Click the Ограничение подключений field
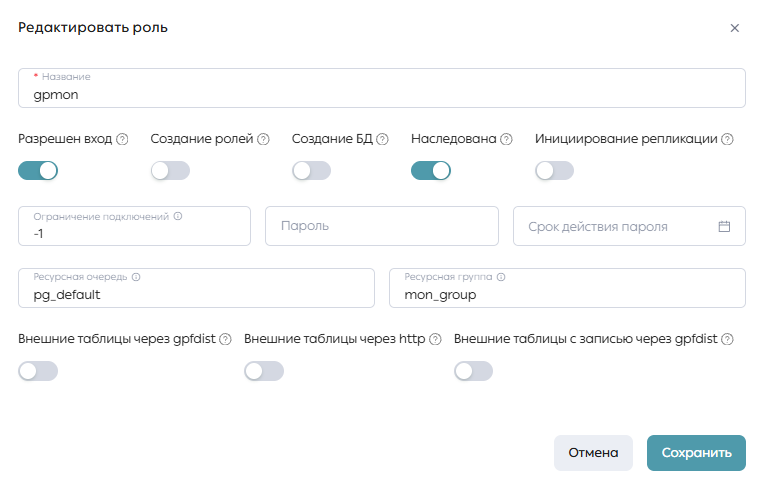 tap(135, 226)
